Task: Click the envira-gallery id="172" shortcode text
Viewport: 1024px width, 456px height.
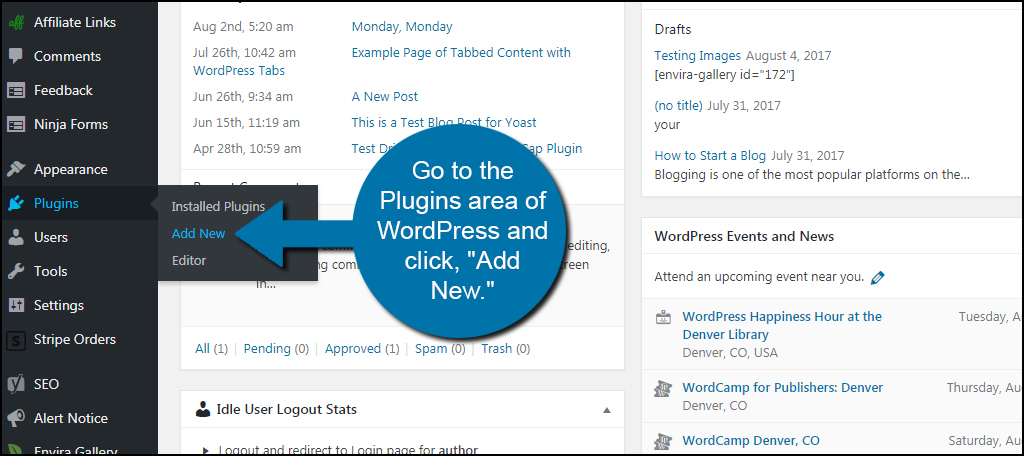Action: pos(724,74)
